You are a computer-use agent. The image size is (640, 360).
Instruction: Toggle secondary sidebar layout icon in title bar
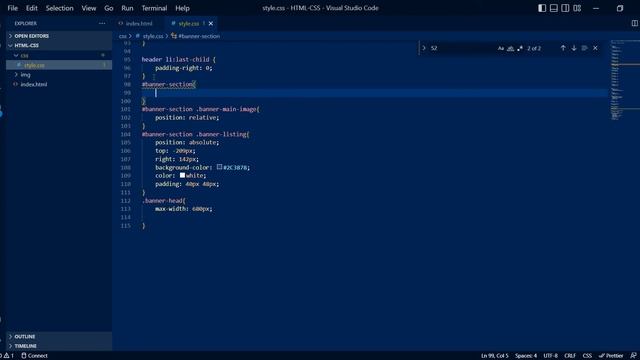tap(565, 8)
